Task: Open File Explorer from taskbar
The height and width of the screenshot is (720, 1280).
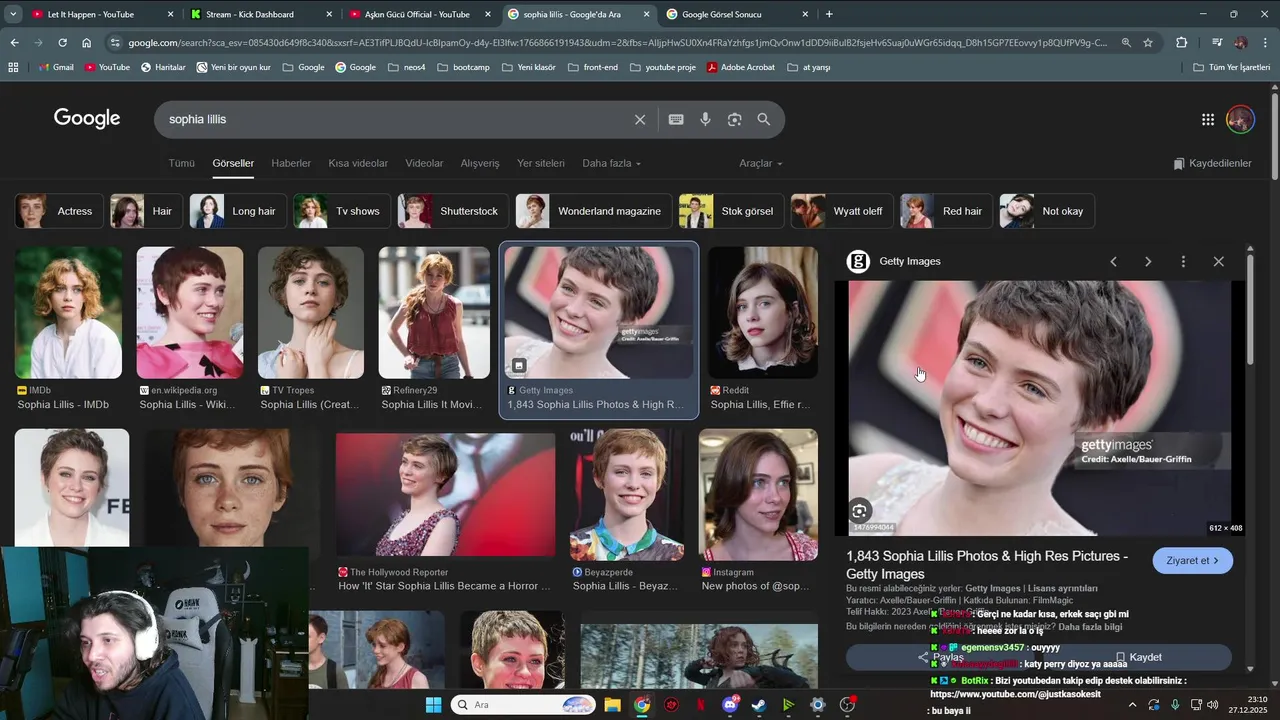Action: point(612,705)
